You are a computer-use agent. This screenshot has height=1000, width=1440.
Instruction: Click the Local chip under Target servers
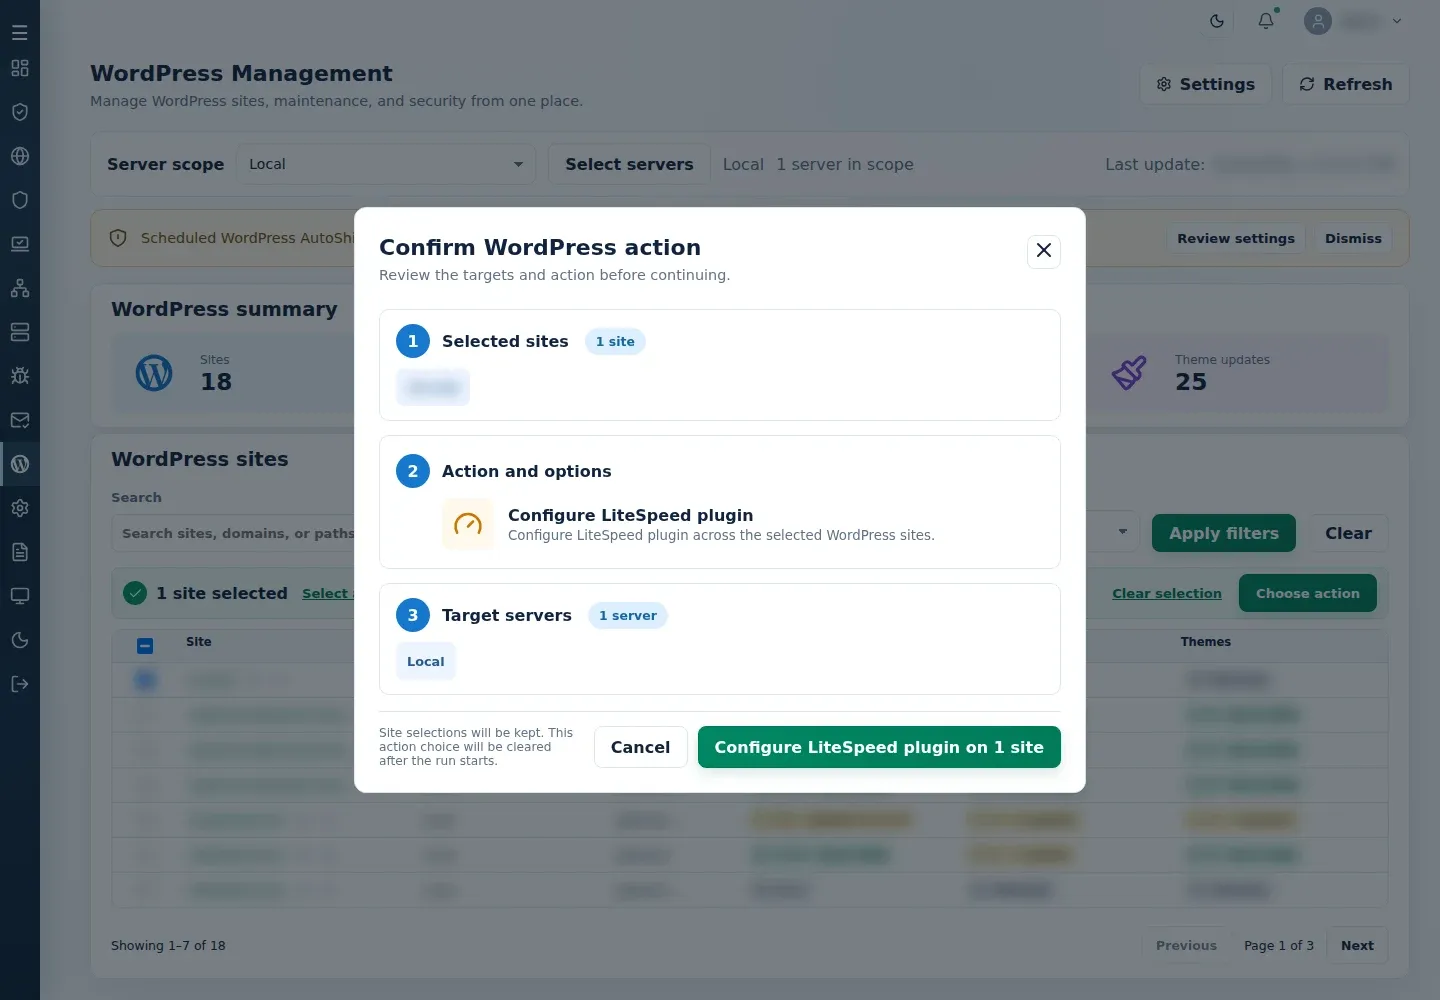[x=426, y=661]
